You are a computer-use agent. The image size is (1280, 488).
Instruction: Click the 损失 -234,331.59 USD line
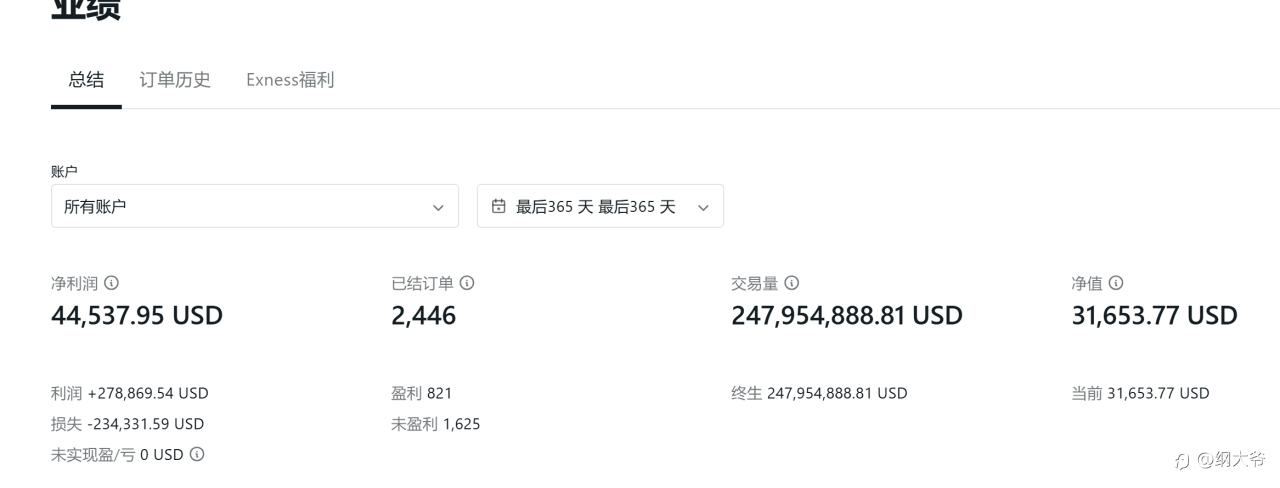pyautogui.click(x=127, y=424)
